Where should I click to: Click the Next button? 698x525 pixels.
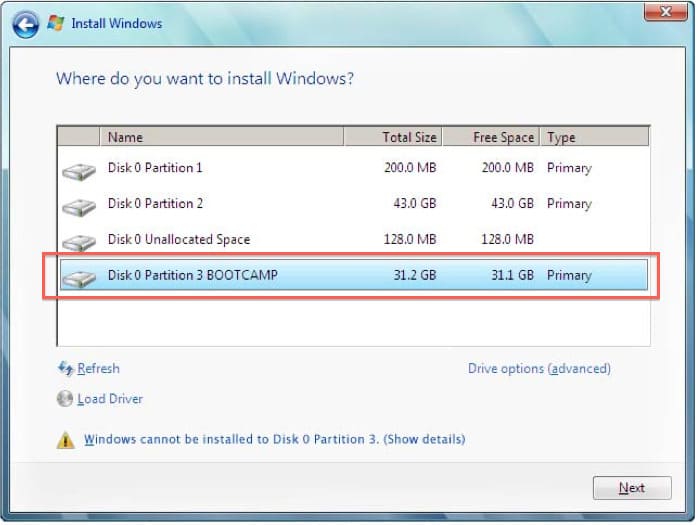click(x=632, y=488)
